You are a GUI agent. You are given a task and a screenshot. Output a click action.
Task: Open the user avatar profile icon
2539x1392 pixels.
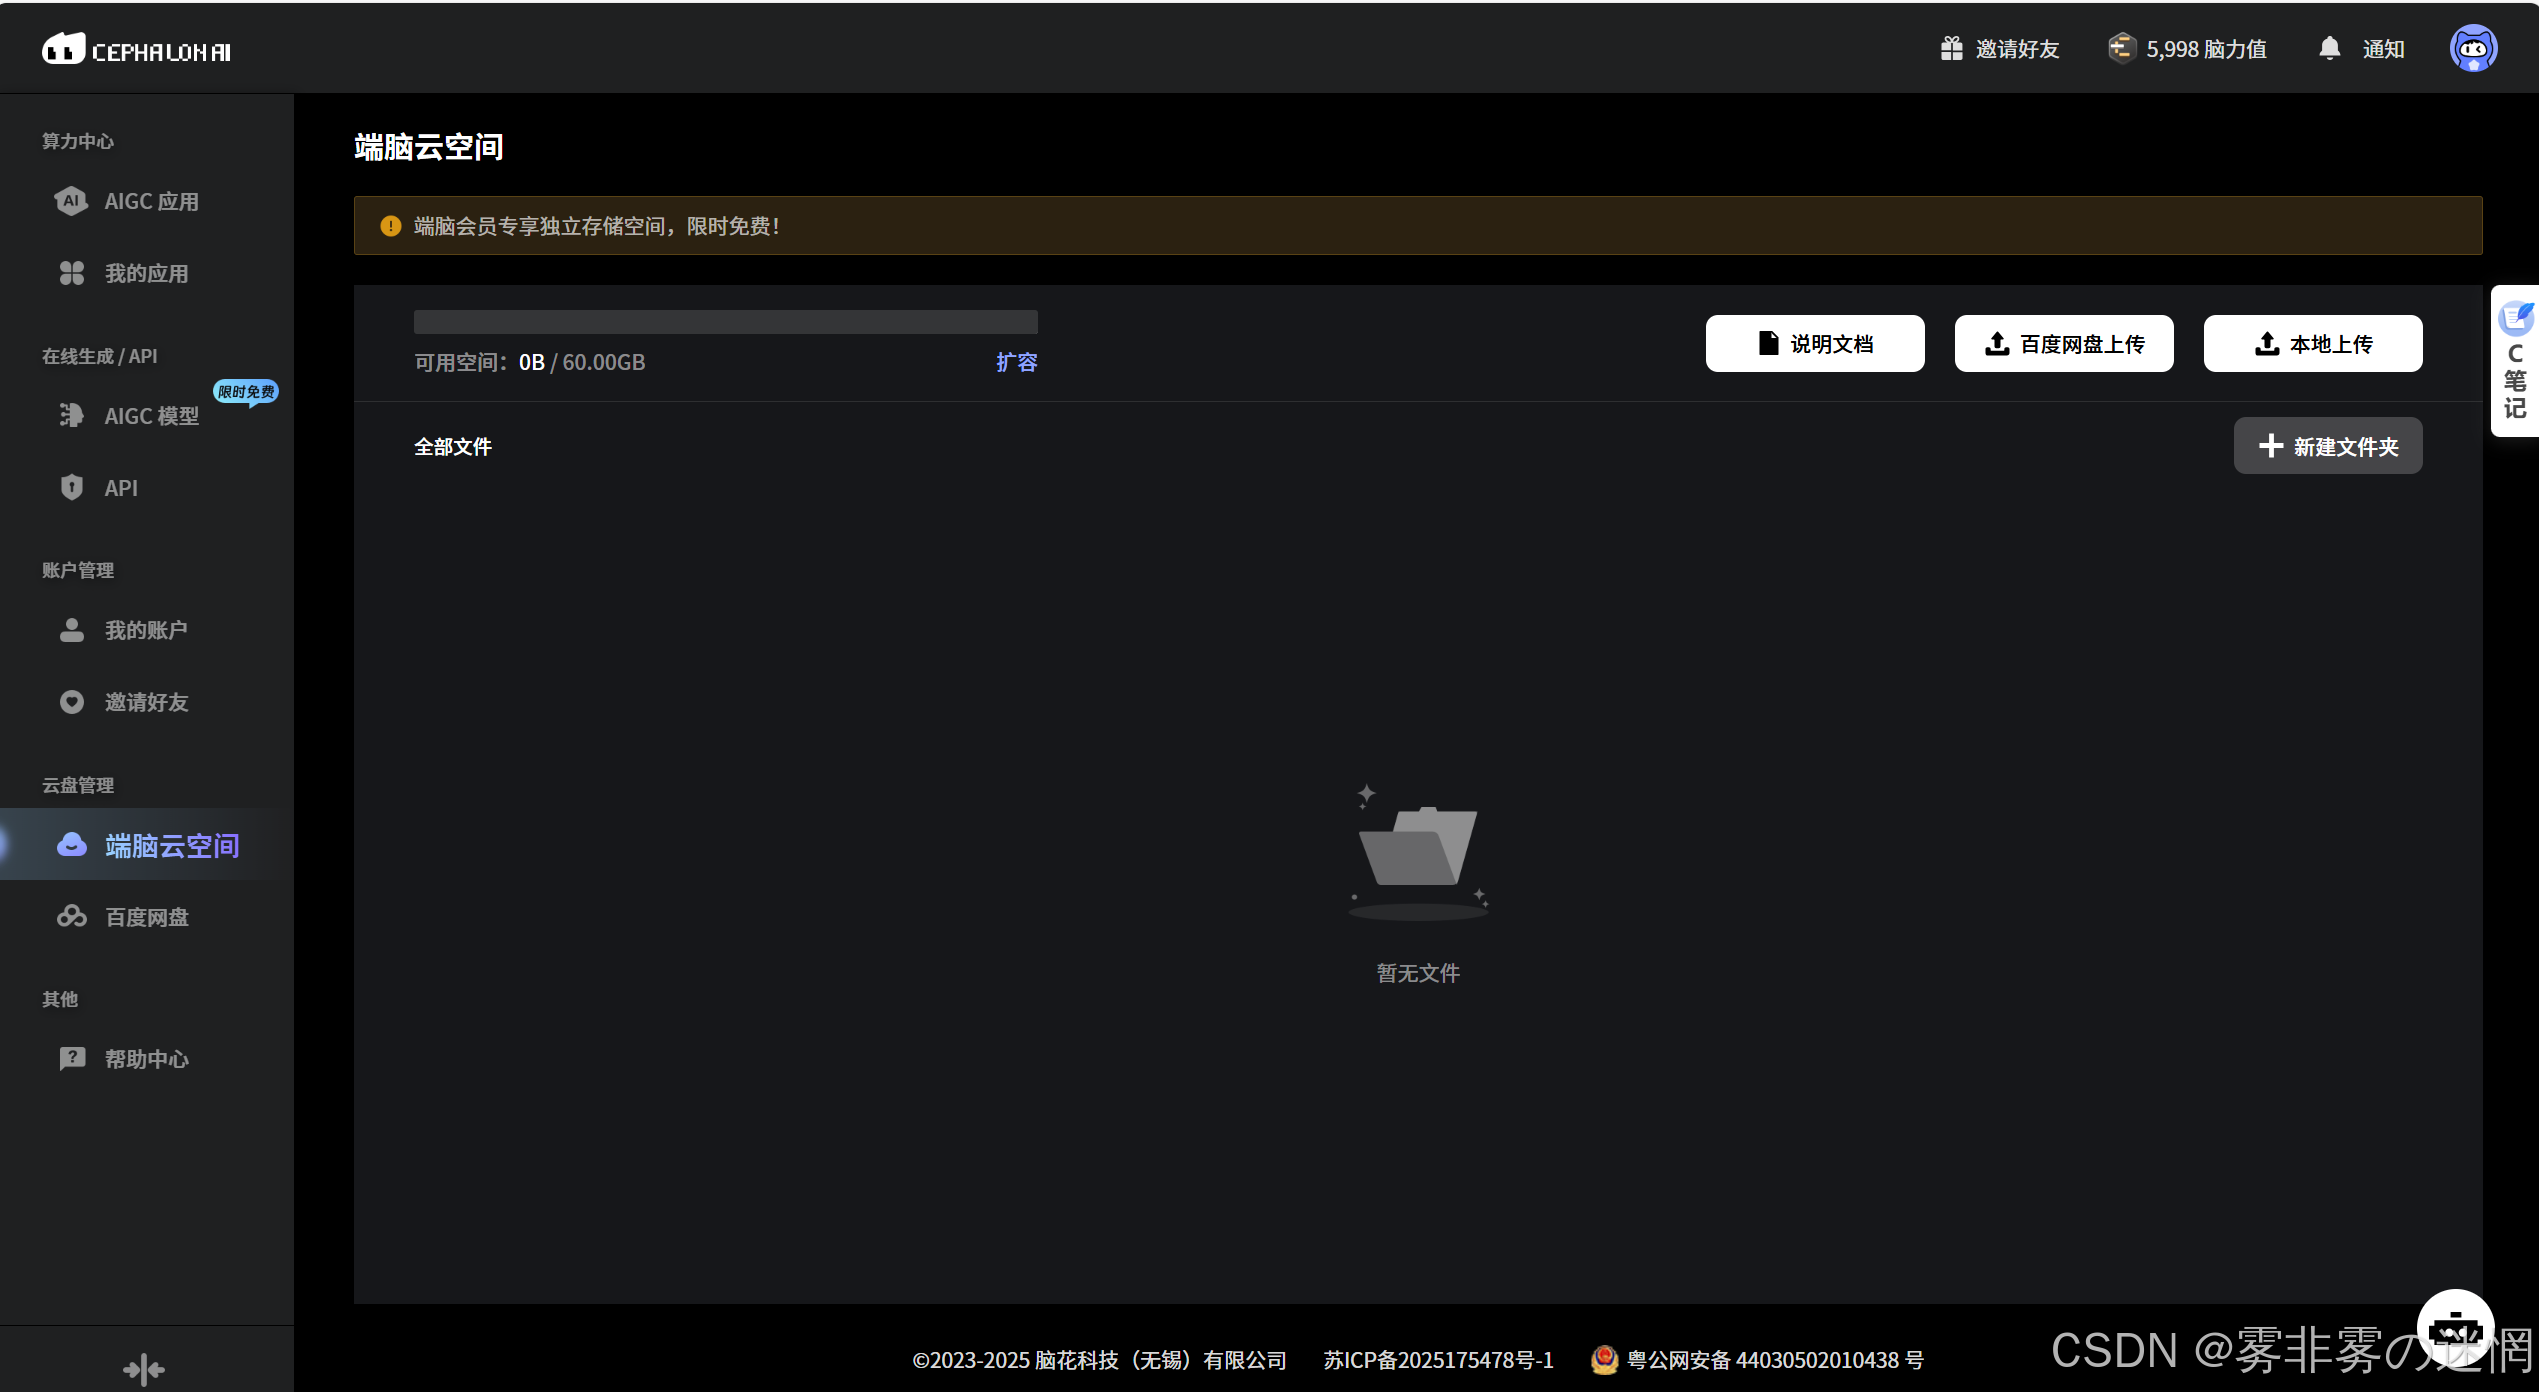pyautogui.click(x=2473, y=49)
